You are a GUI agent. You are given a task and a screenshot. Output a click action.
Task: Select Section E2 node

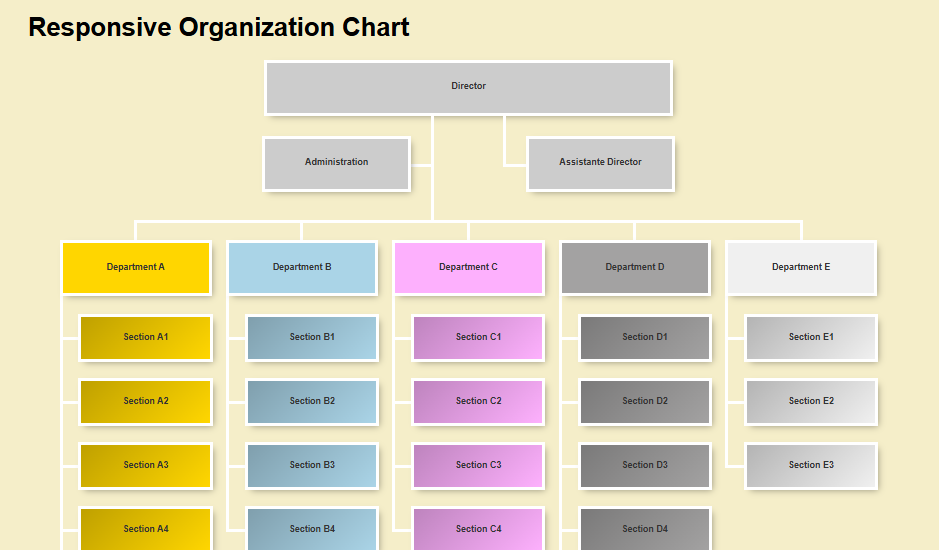811,402
